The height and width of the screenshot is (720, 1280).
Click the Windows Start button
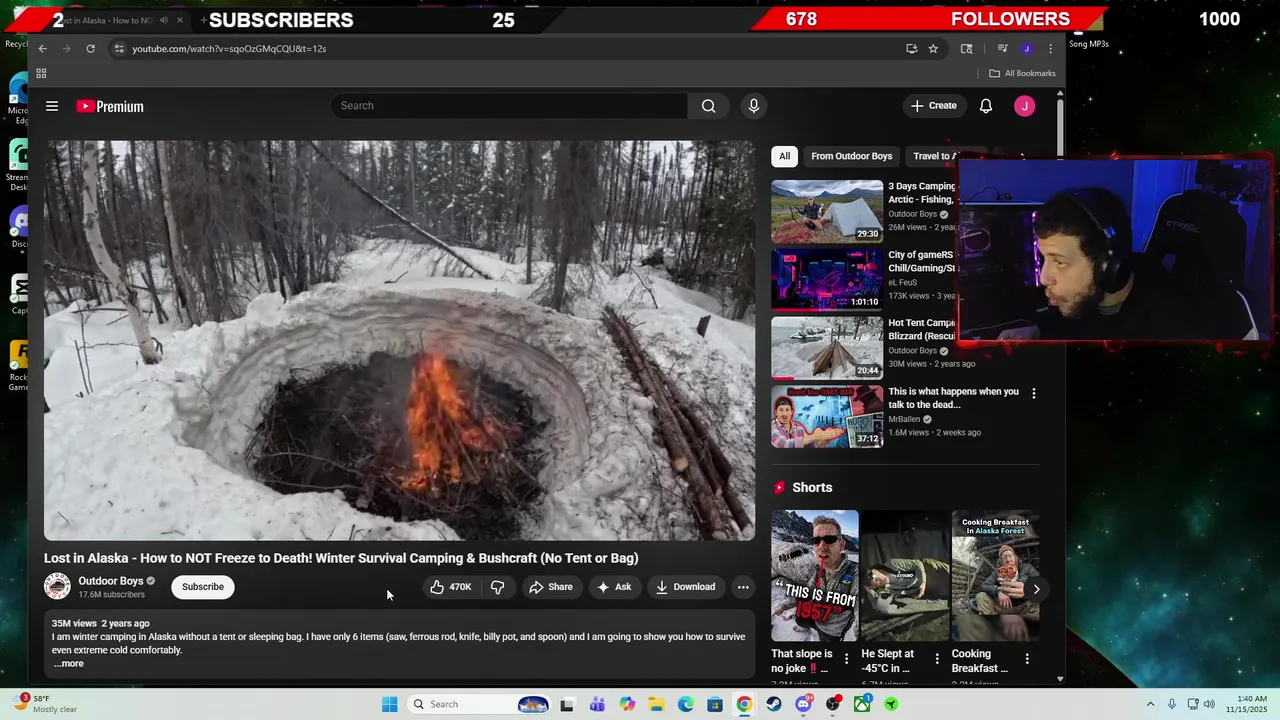389,704
